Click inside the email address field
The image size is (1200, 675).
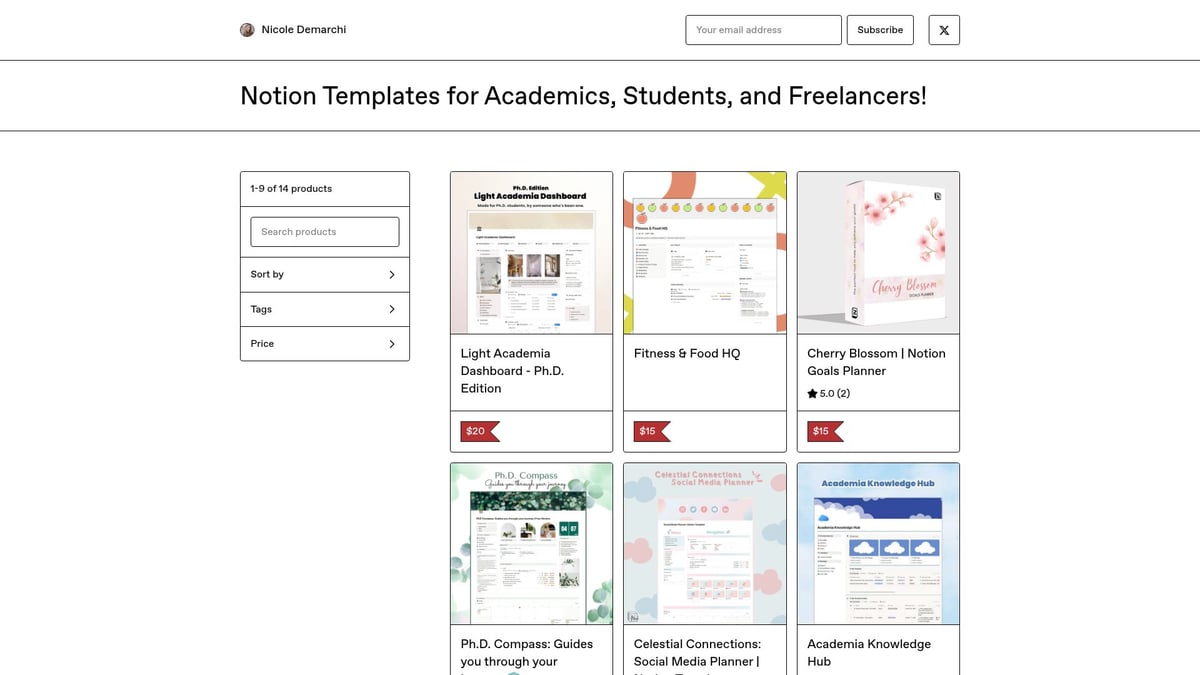pyautogui.click(x=763, y=30)
